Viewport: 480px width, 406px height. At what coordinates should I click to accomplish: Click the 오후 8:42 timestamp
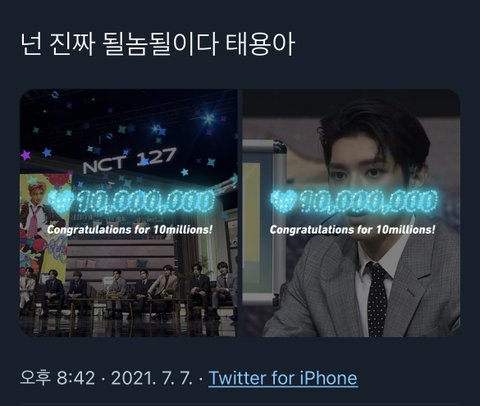58,378
